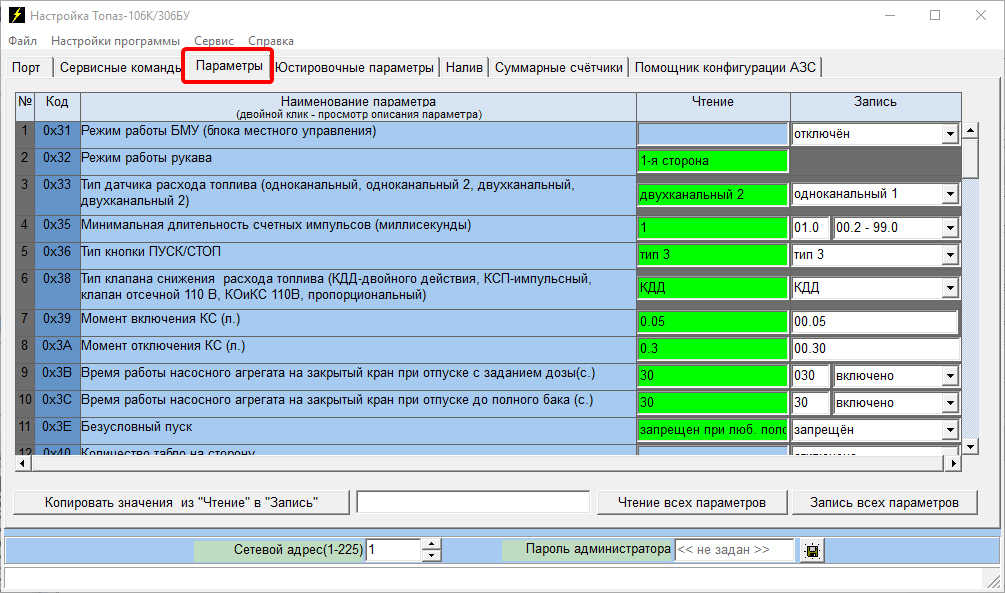1005x593 pixels.
Task: Open the Юстировочные параметры tab
Action: (354, 67)
